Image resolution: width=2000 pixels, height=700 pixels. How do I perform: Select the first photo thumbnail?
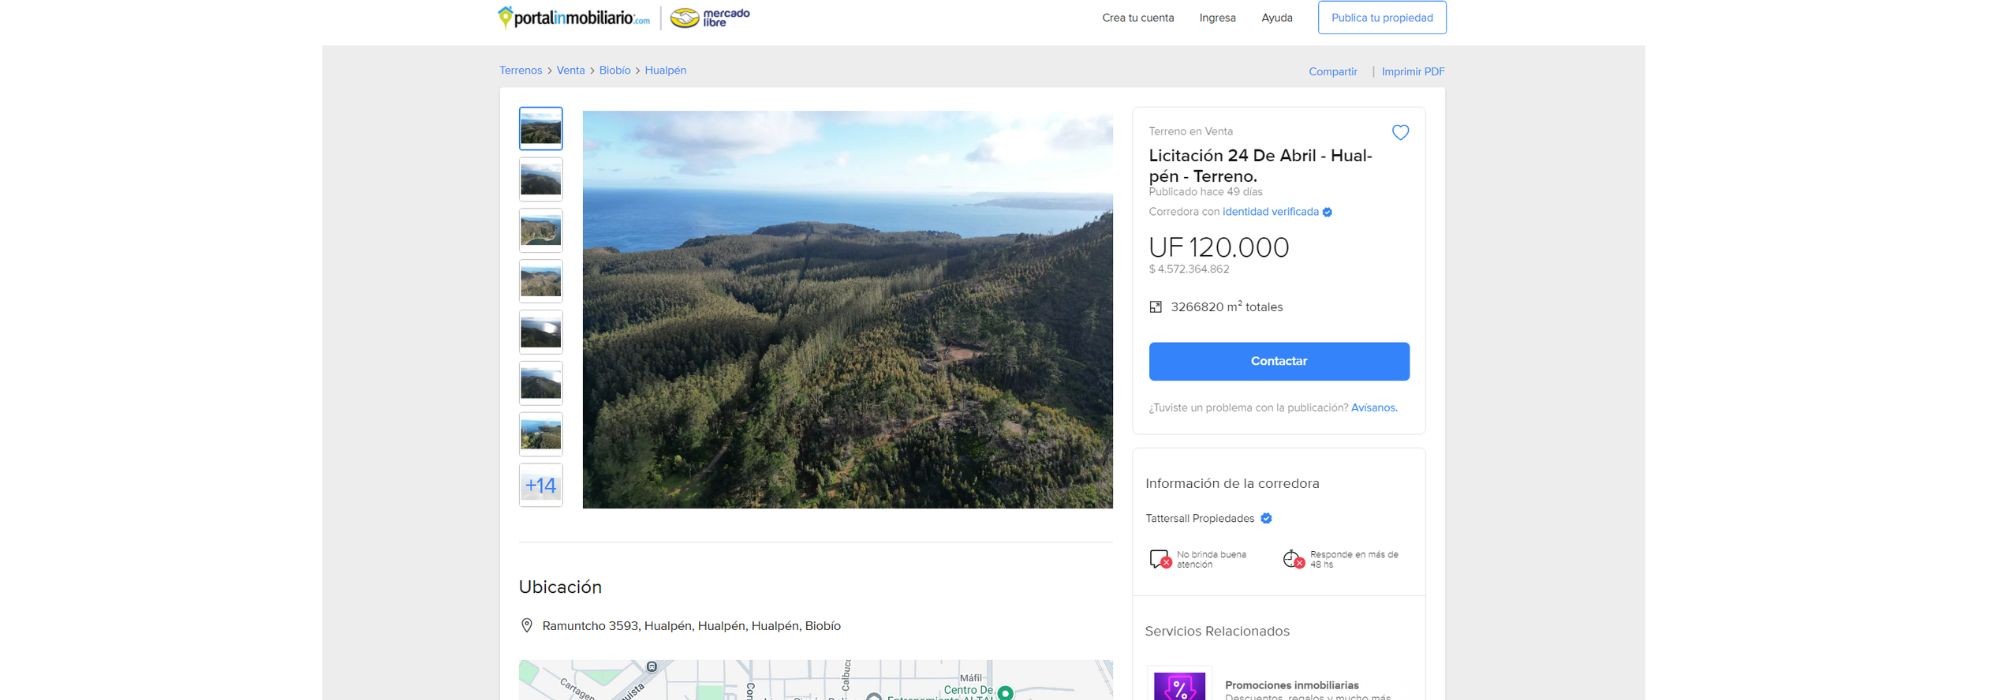[541, 129]
